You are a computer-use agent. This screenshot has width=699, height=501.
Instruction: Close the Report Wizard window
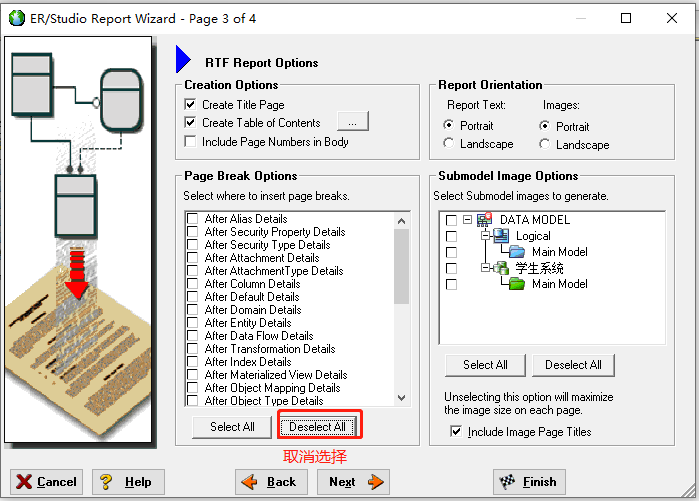[x=672, y=18]
